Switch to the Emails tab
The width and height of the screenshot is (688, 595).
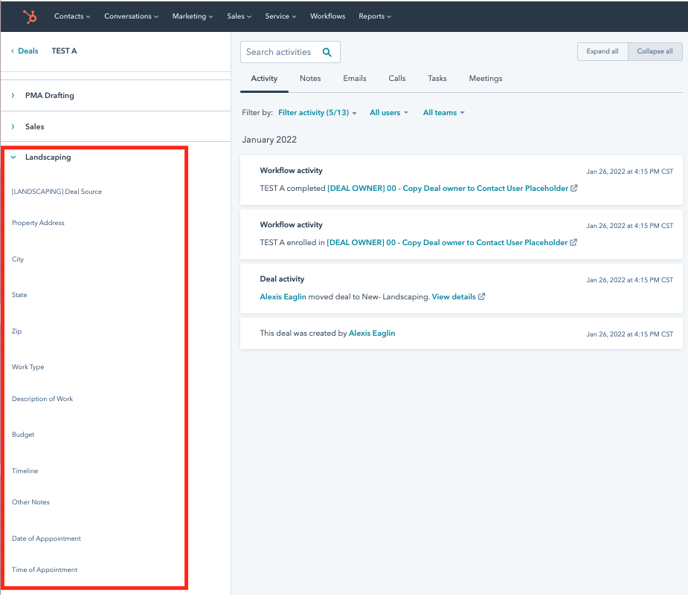pyautogui.click(x=355, y=79)
